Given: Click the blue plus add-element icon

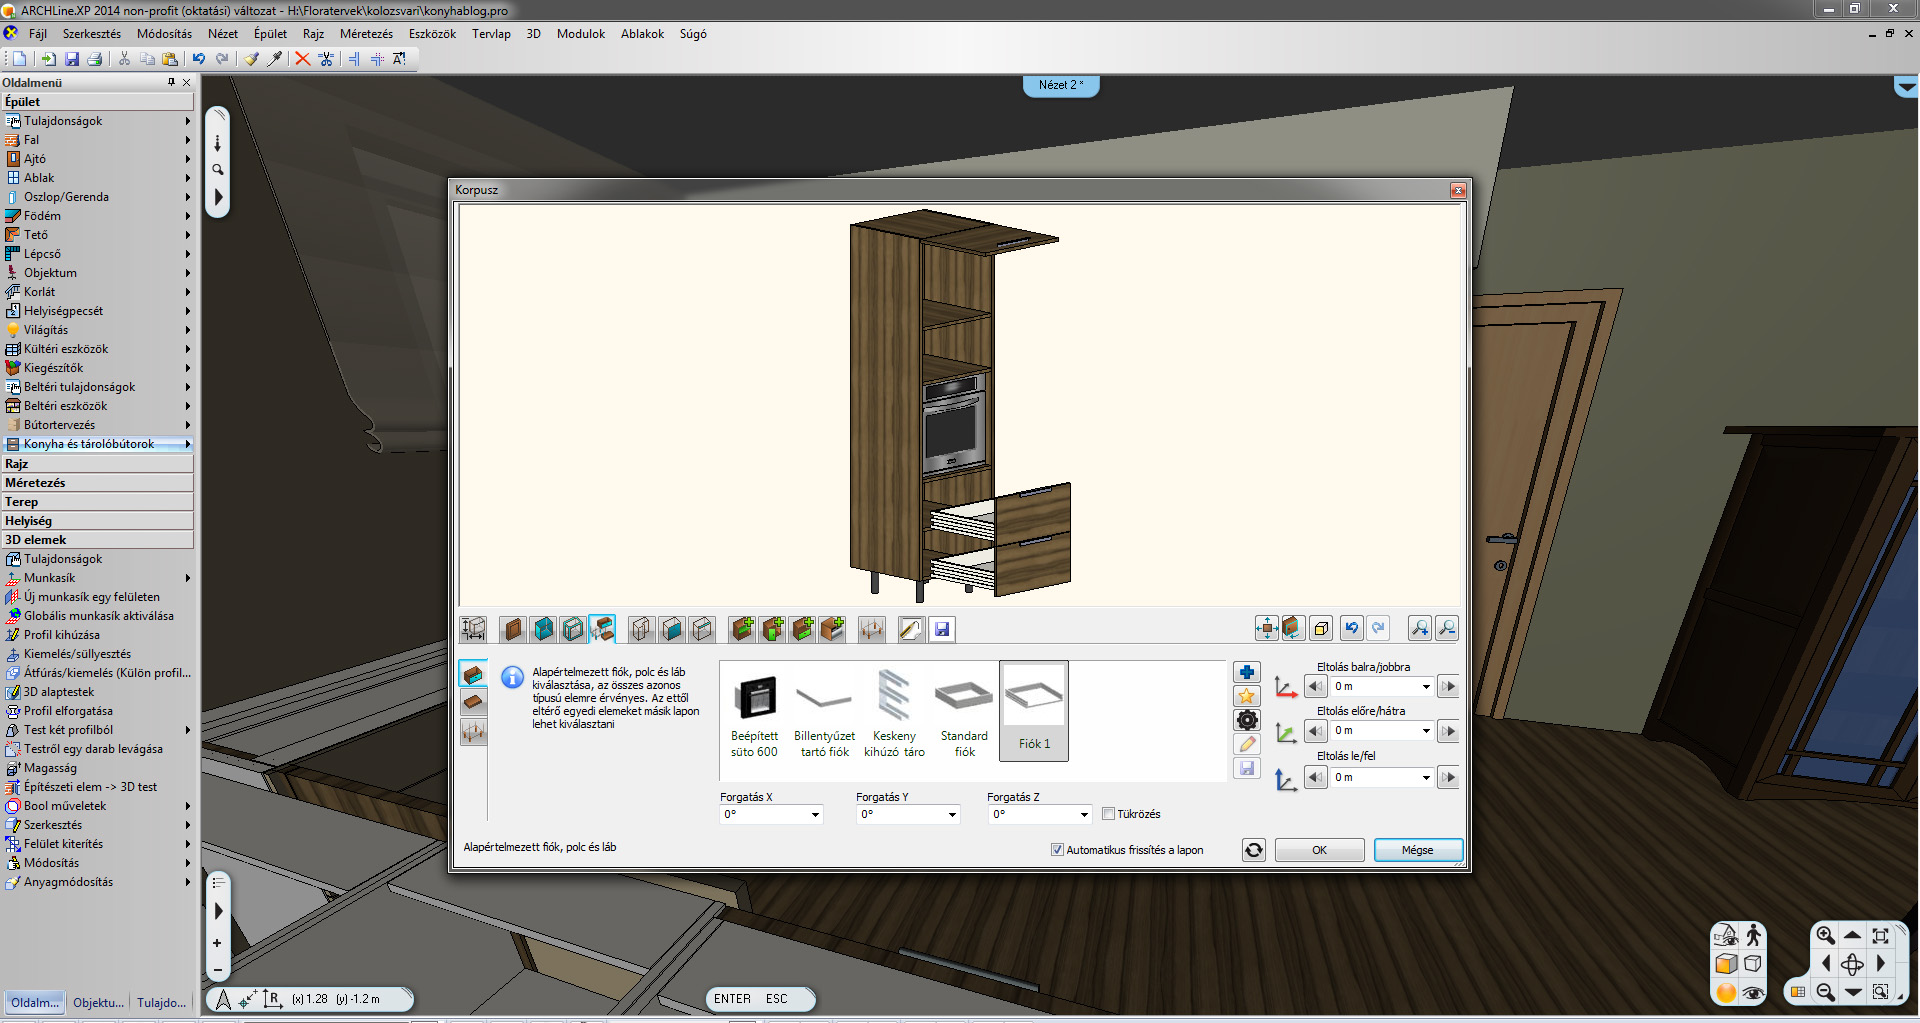Looking at the screenshot, I should tap(1247, 672).
